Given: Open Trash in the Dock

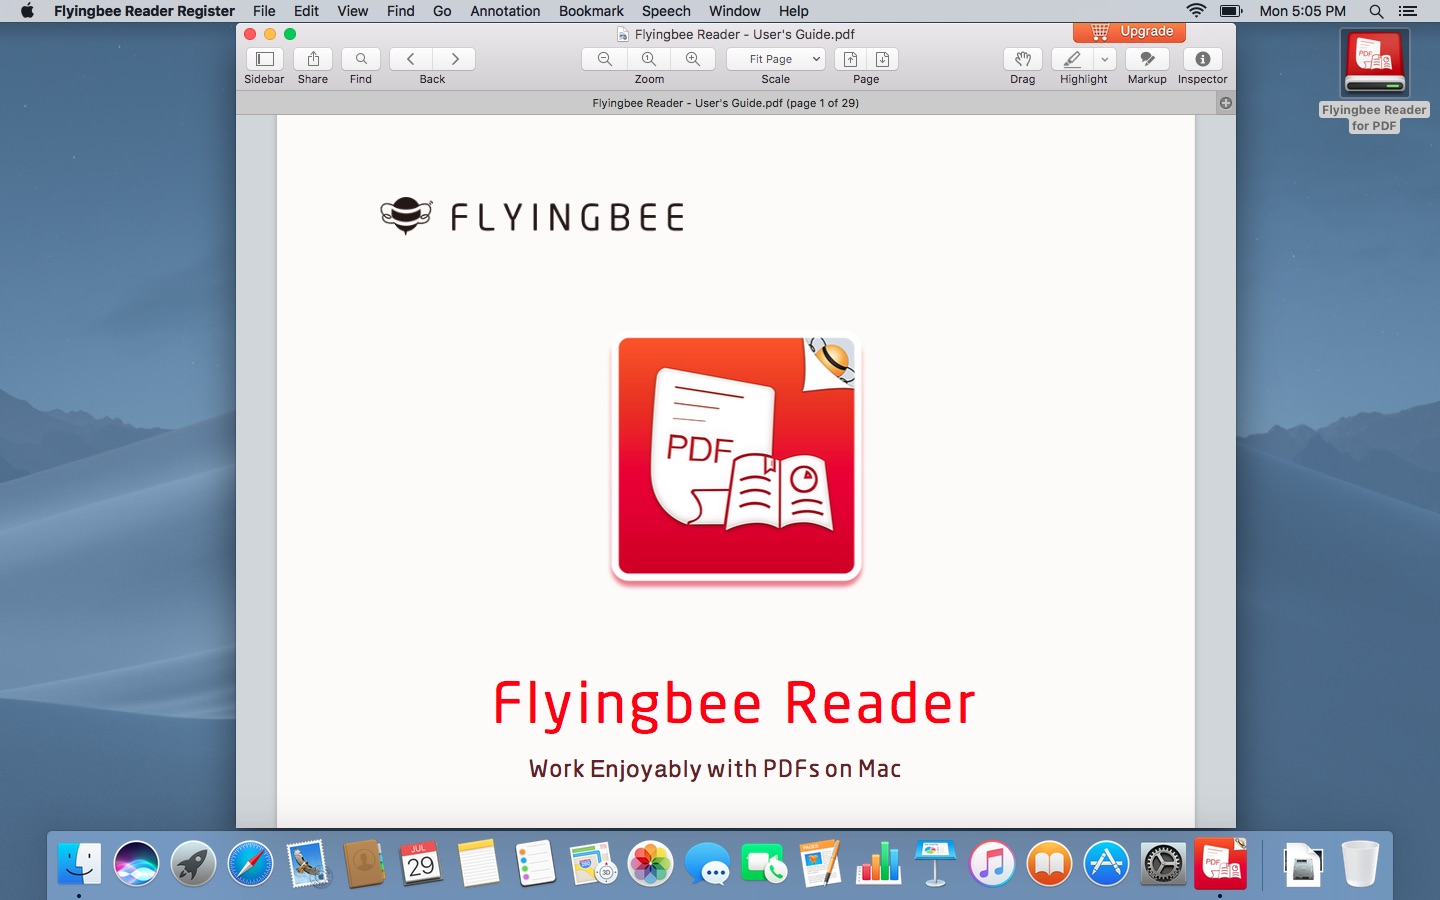Looking at the screenshot, I should [x=1360, y=864].
